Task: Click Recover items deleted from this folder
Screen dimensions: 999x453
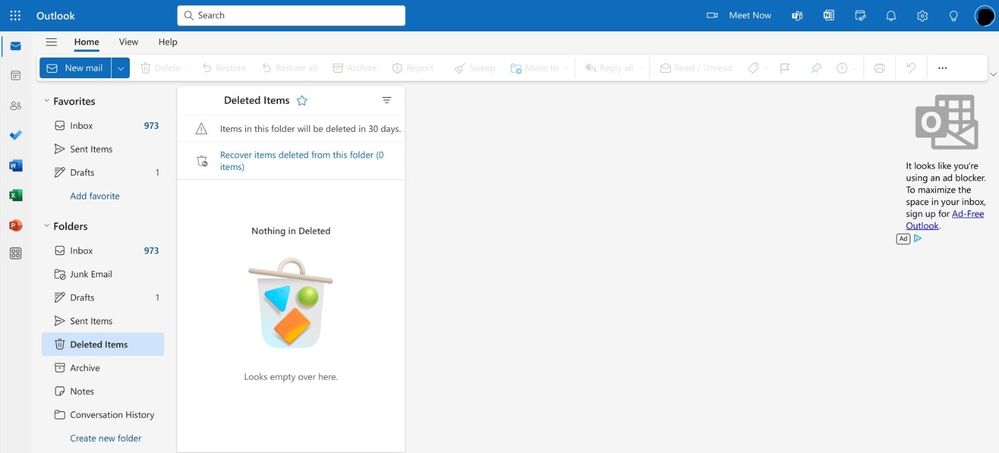Action: coord(302,161)
